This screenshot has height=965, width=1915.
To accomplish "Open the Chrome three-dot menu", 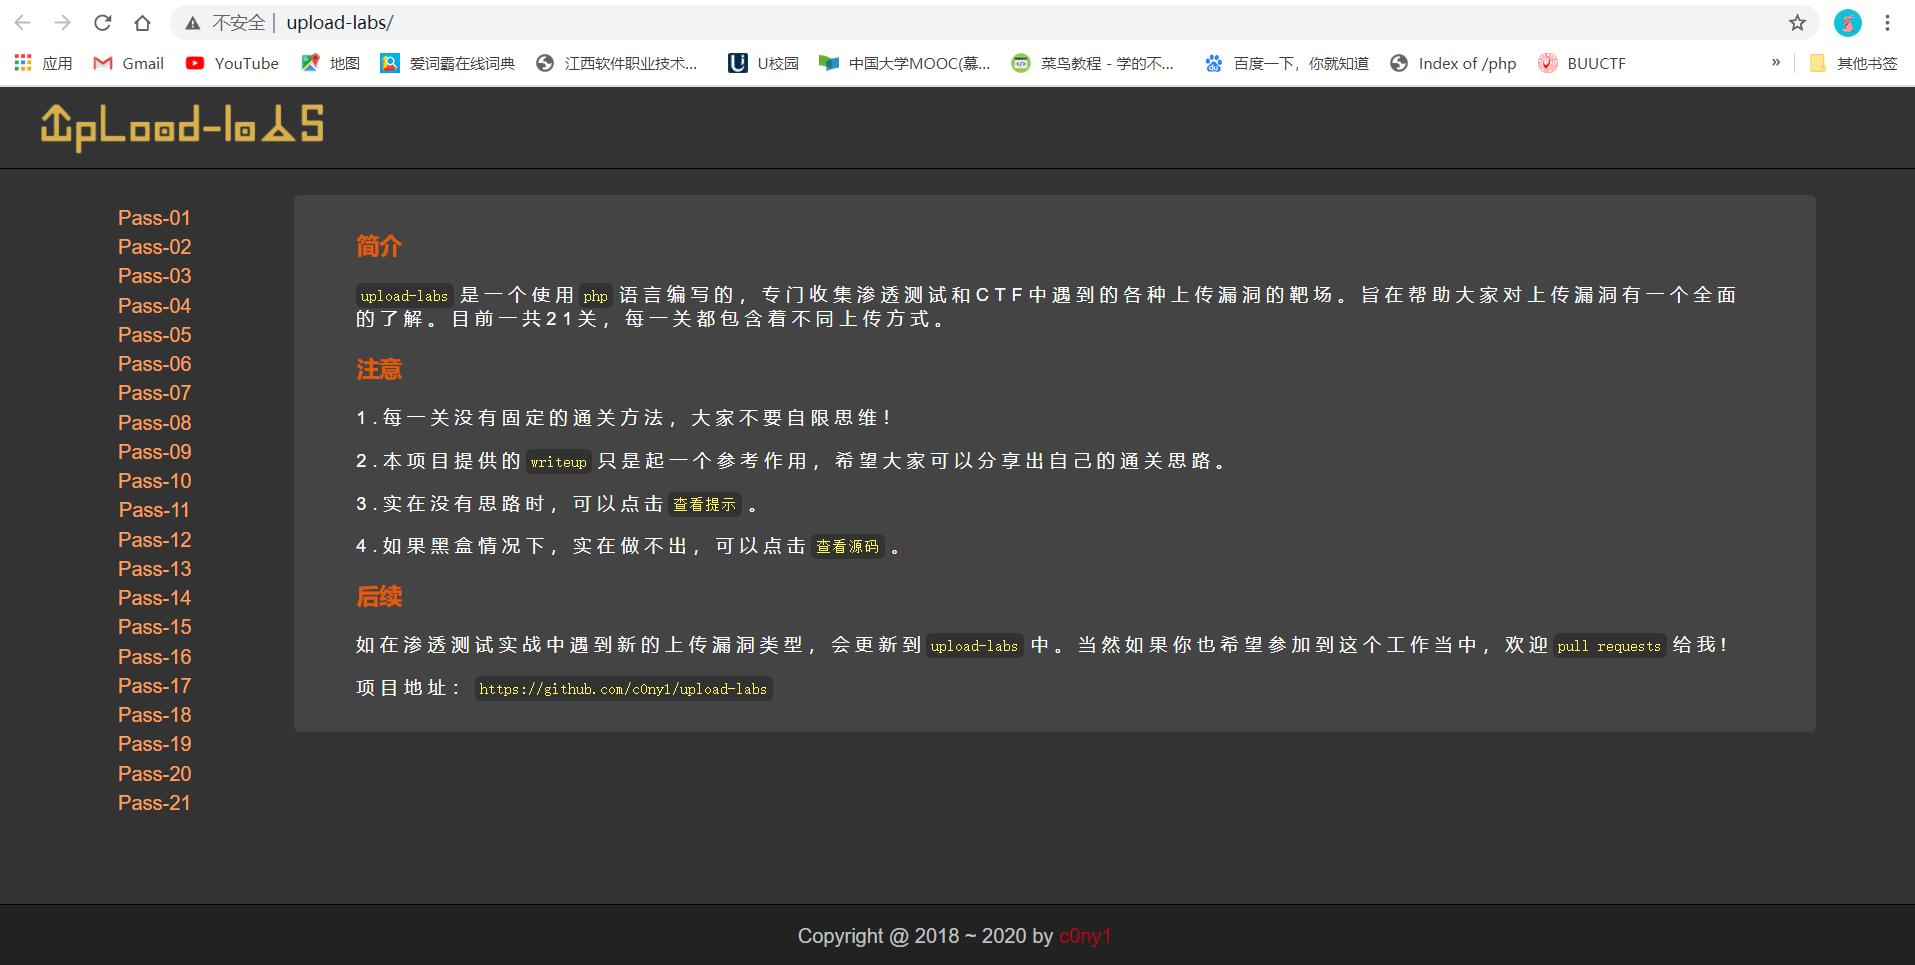I will coord(1887,22).
